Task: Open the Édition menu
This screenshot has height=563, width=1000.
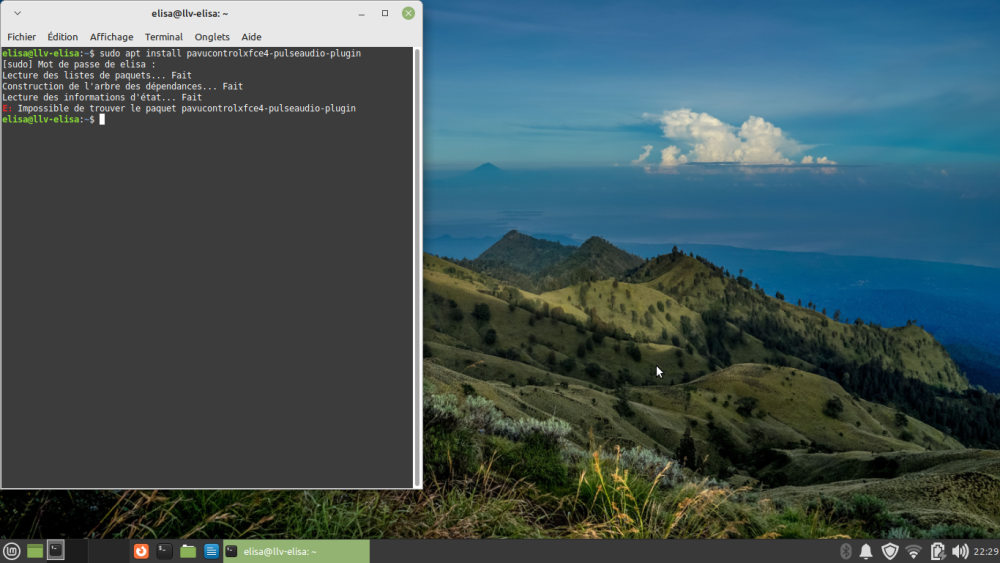Action: click(63, 37)
